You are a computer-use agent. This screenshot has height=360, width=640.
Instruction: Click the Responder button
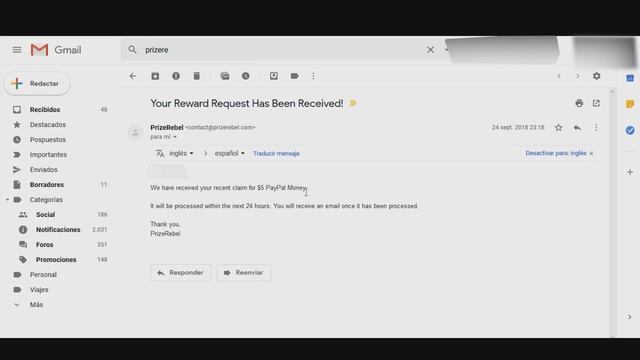click(181, 273)
